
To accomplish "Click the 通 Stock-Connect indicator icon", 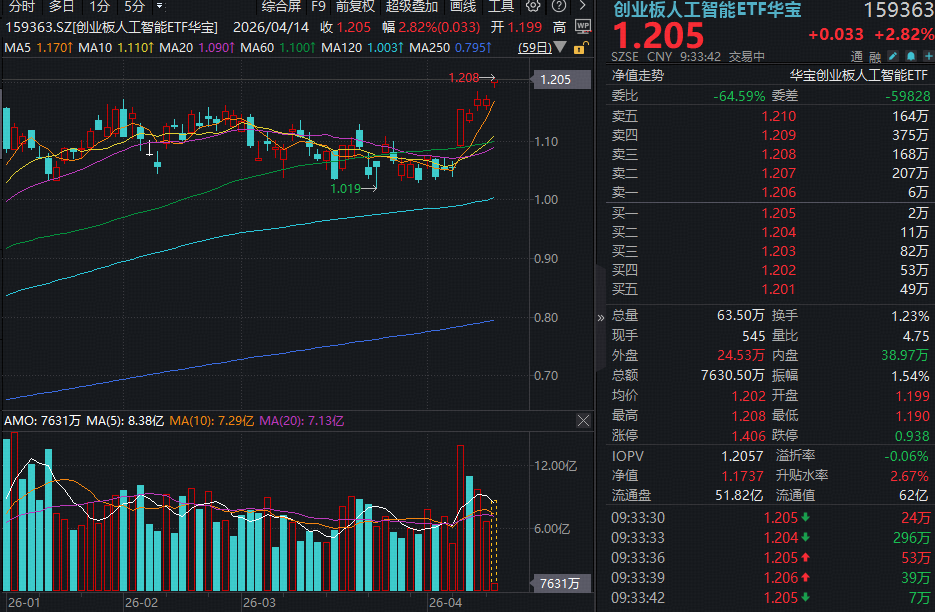I will point(855,57).
